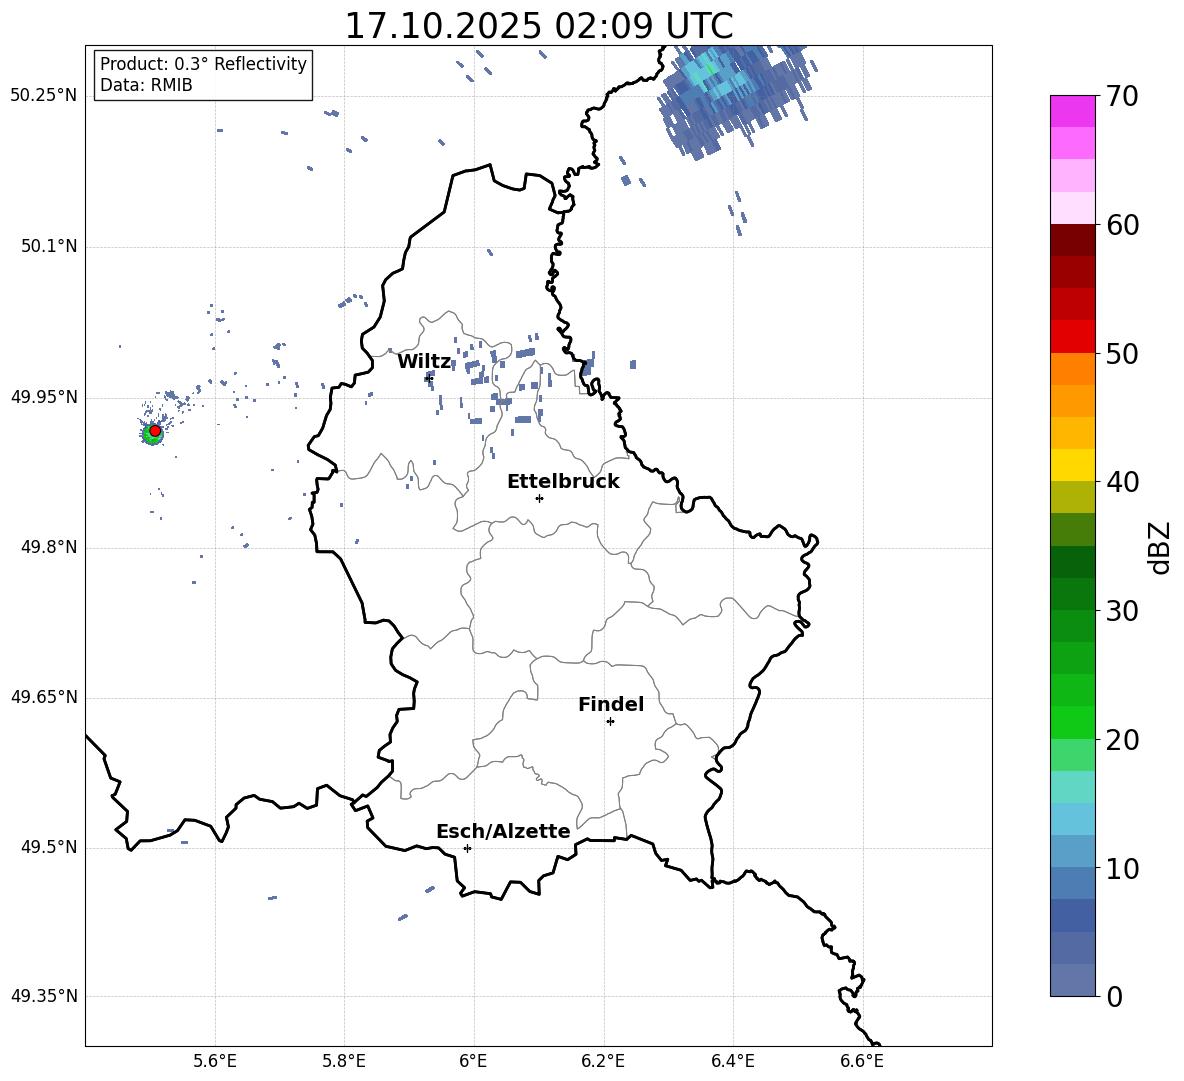Click the bright green 20 dBZ band

pyautogui.click(x=1072, y=722)
